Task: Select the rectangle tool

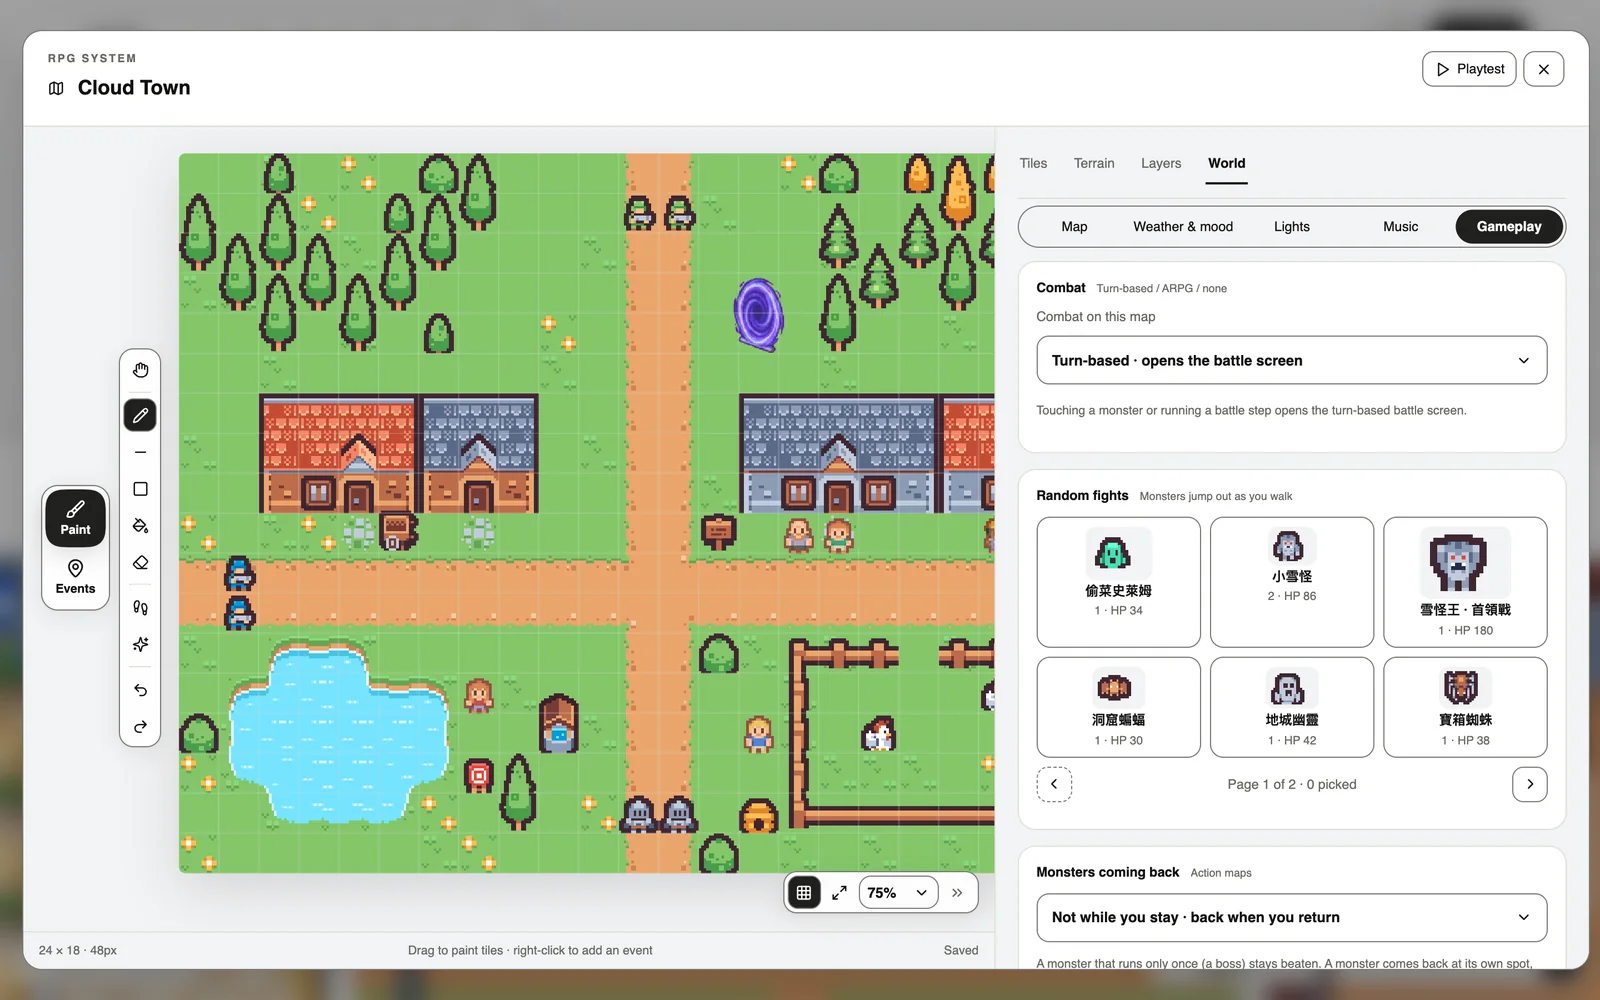Action: point(140,489)
